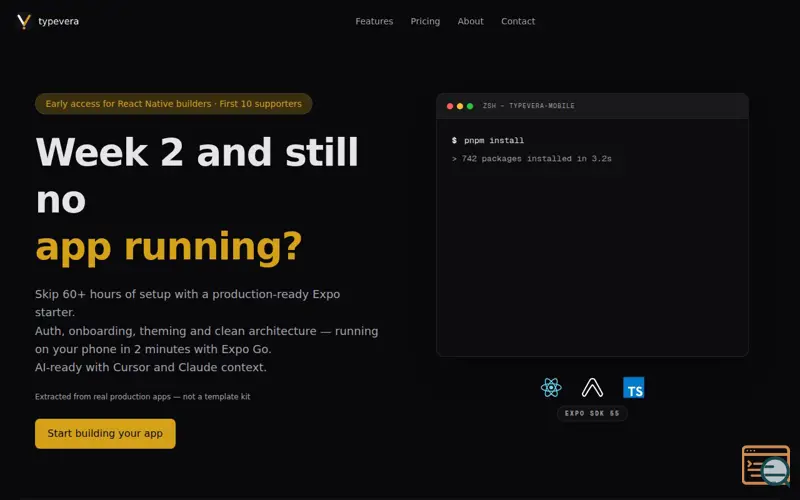The image size is (800, 500).
Task: Click the red terminal window dot
Action: pyautogui.click(x=450, y=106)
